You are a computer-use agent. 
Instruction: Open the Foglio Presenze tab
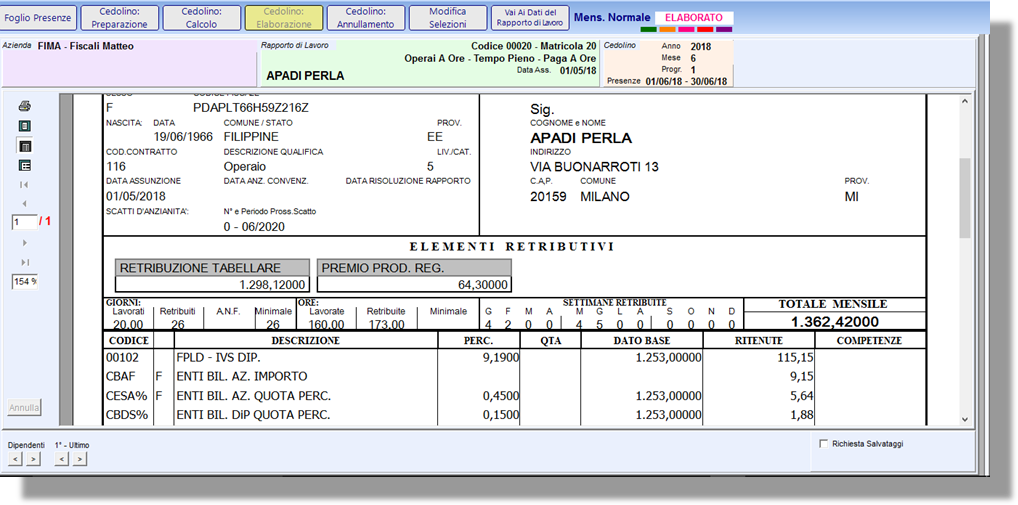point(38,18)
